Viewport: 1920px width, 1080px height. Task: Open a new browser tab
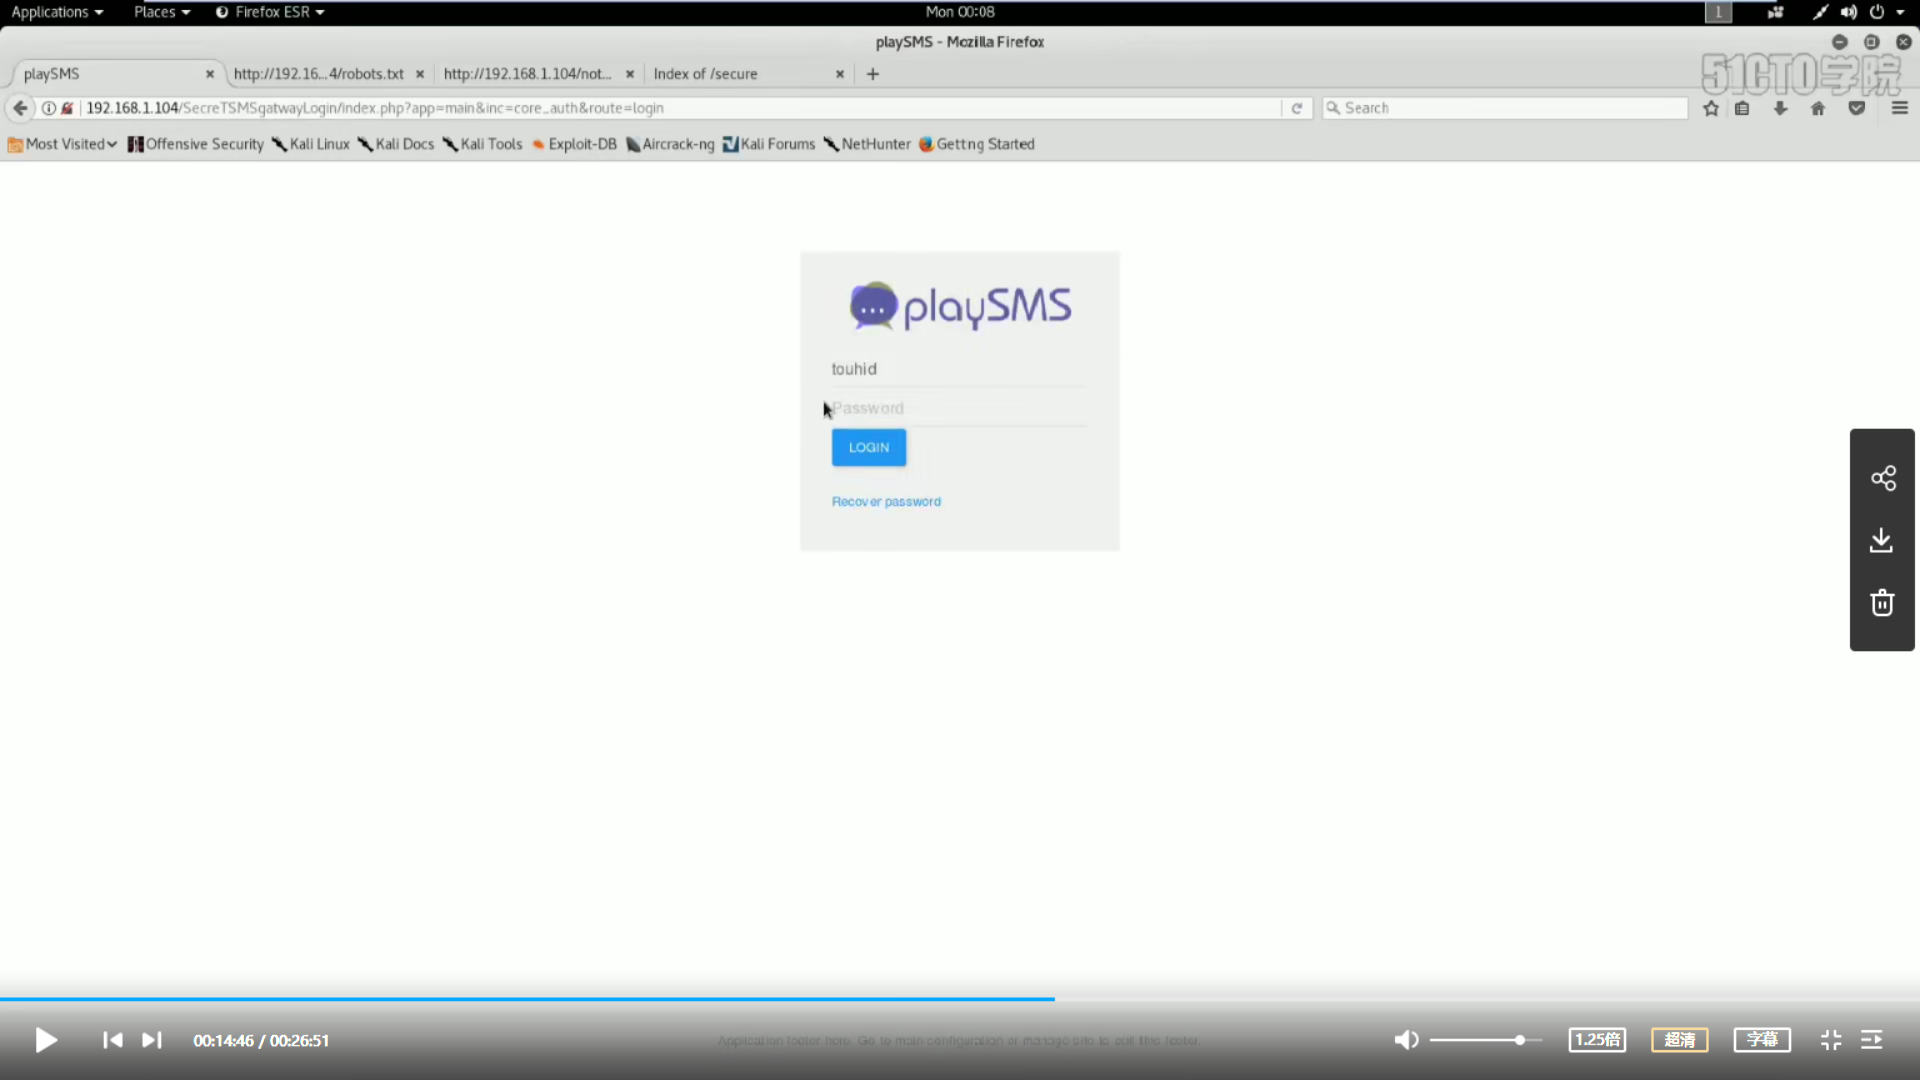(x=873, y=74)
